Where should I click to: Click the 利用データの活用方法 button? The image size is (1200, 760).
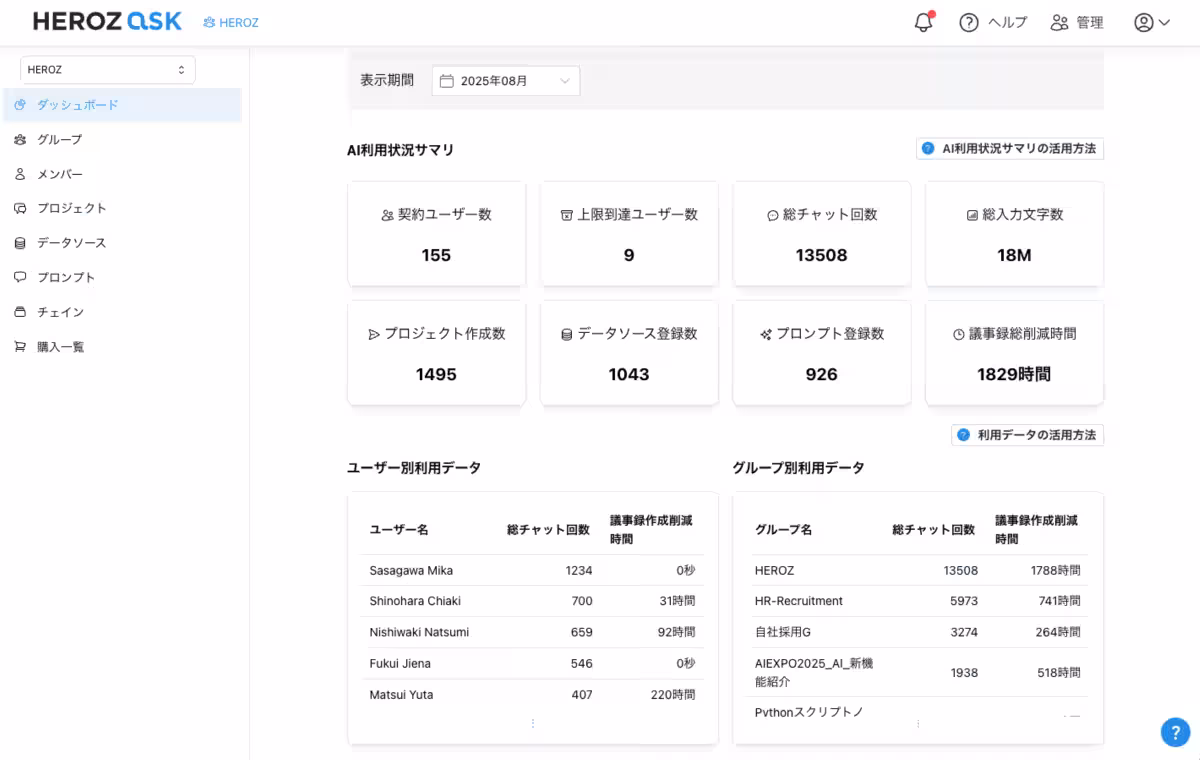[x=1027, y=435]
